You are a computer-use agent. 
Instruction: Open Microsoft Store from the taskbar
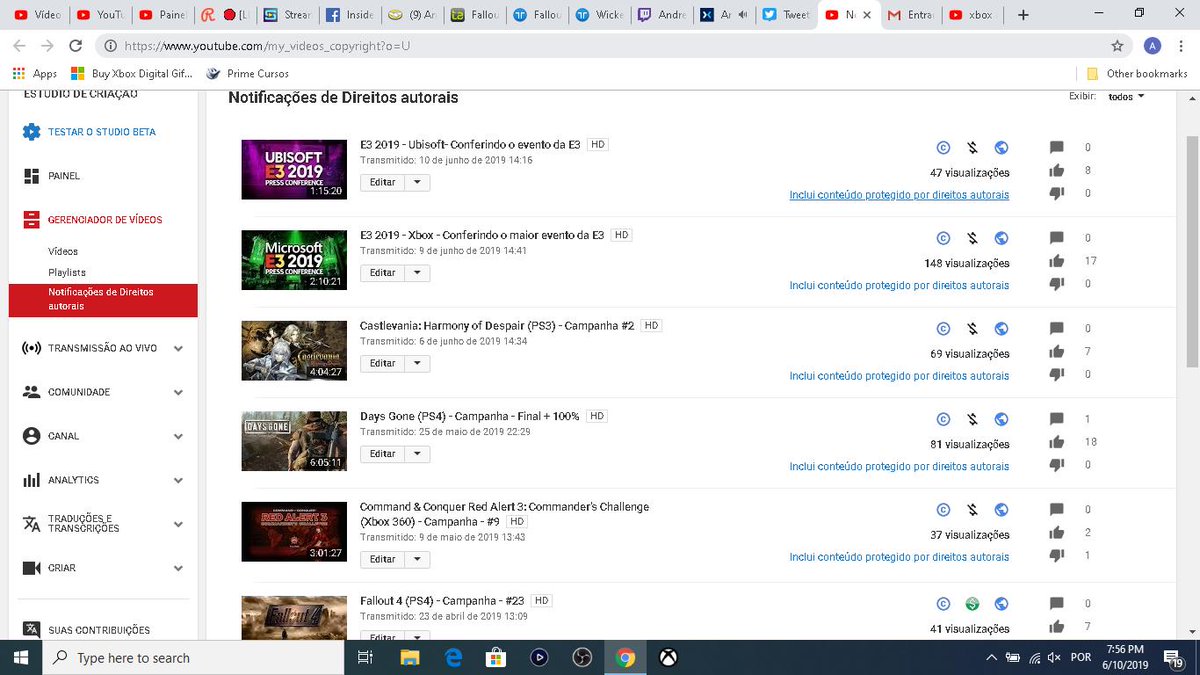pyautogui.click(x=495, y=657)
